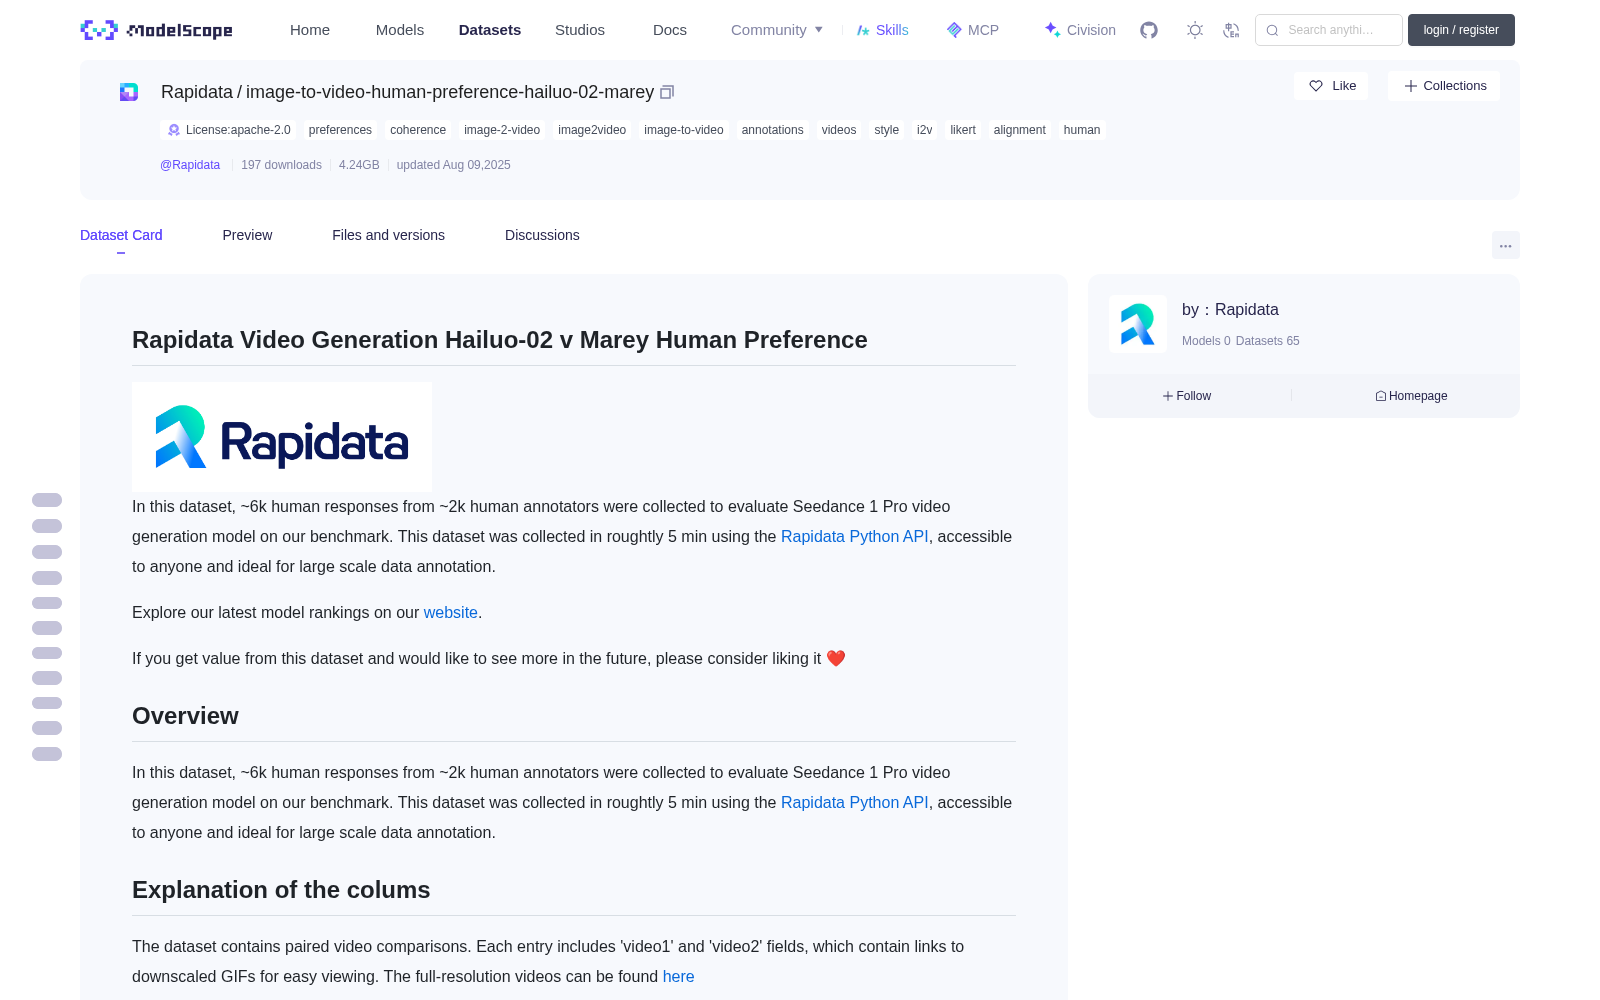
Task: Click the 'updated Aug 09,2025' text
Action: pyautogui.click(x=454, y=165)
